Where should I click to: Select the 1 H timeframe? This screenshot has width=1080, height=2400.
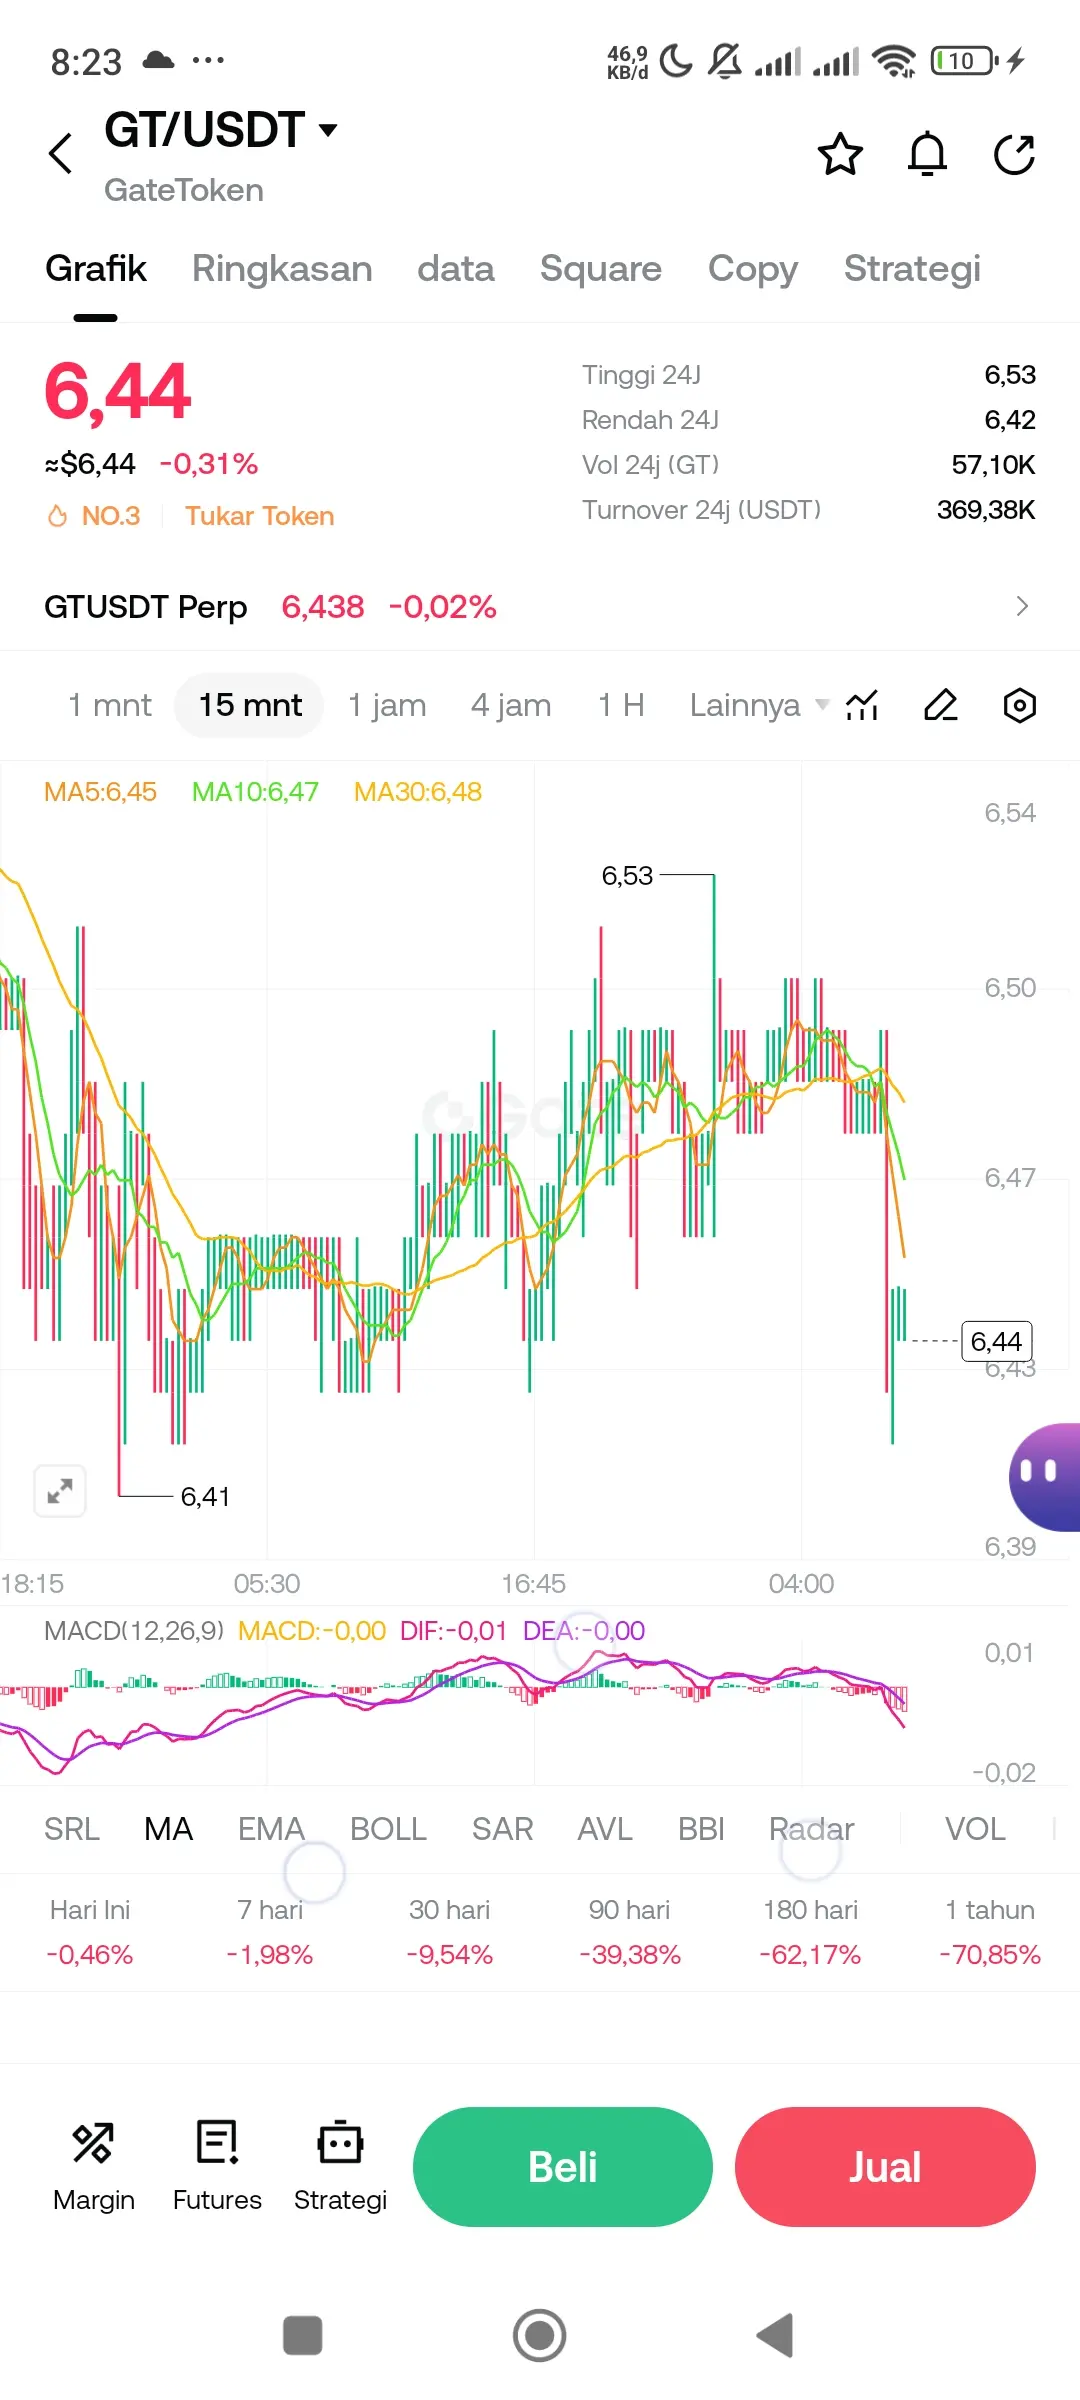(x=620, y=705)
